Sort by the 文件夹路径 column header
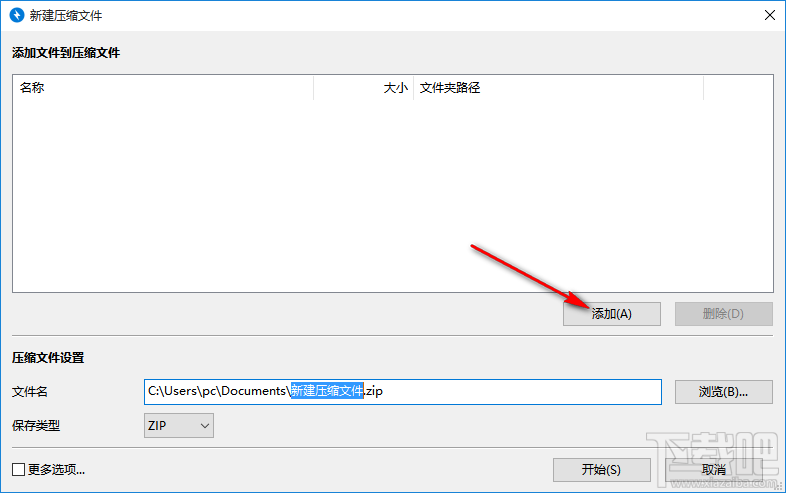The width and height of the screenshot is (786, 493). click(558, 88)
